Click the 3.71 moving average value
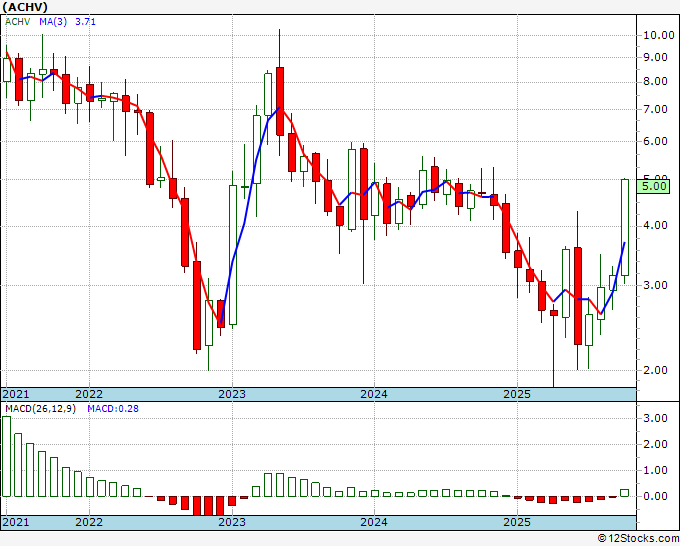680x546 pixels. 85,22
